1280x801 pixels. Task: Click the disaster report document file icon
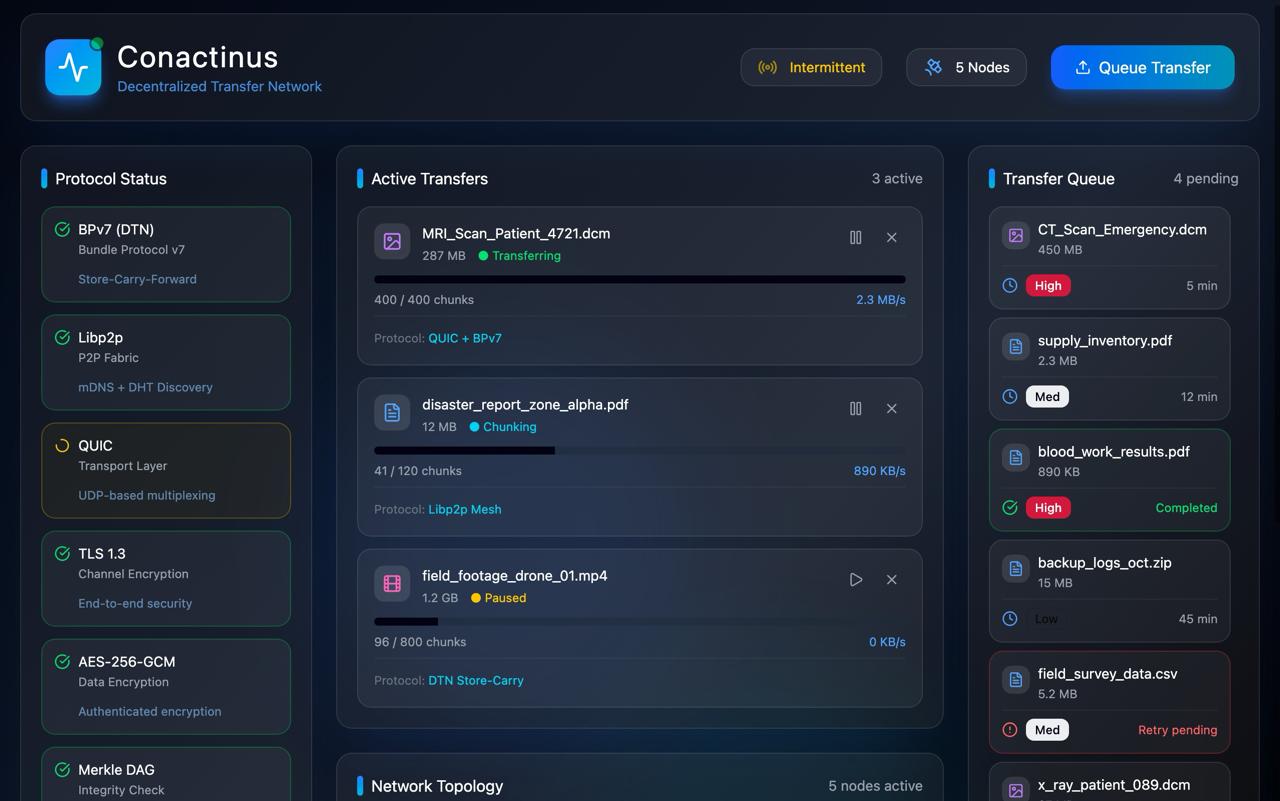[392, 412]
